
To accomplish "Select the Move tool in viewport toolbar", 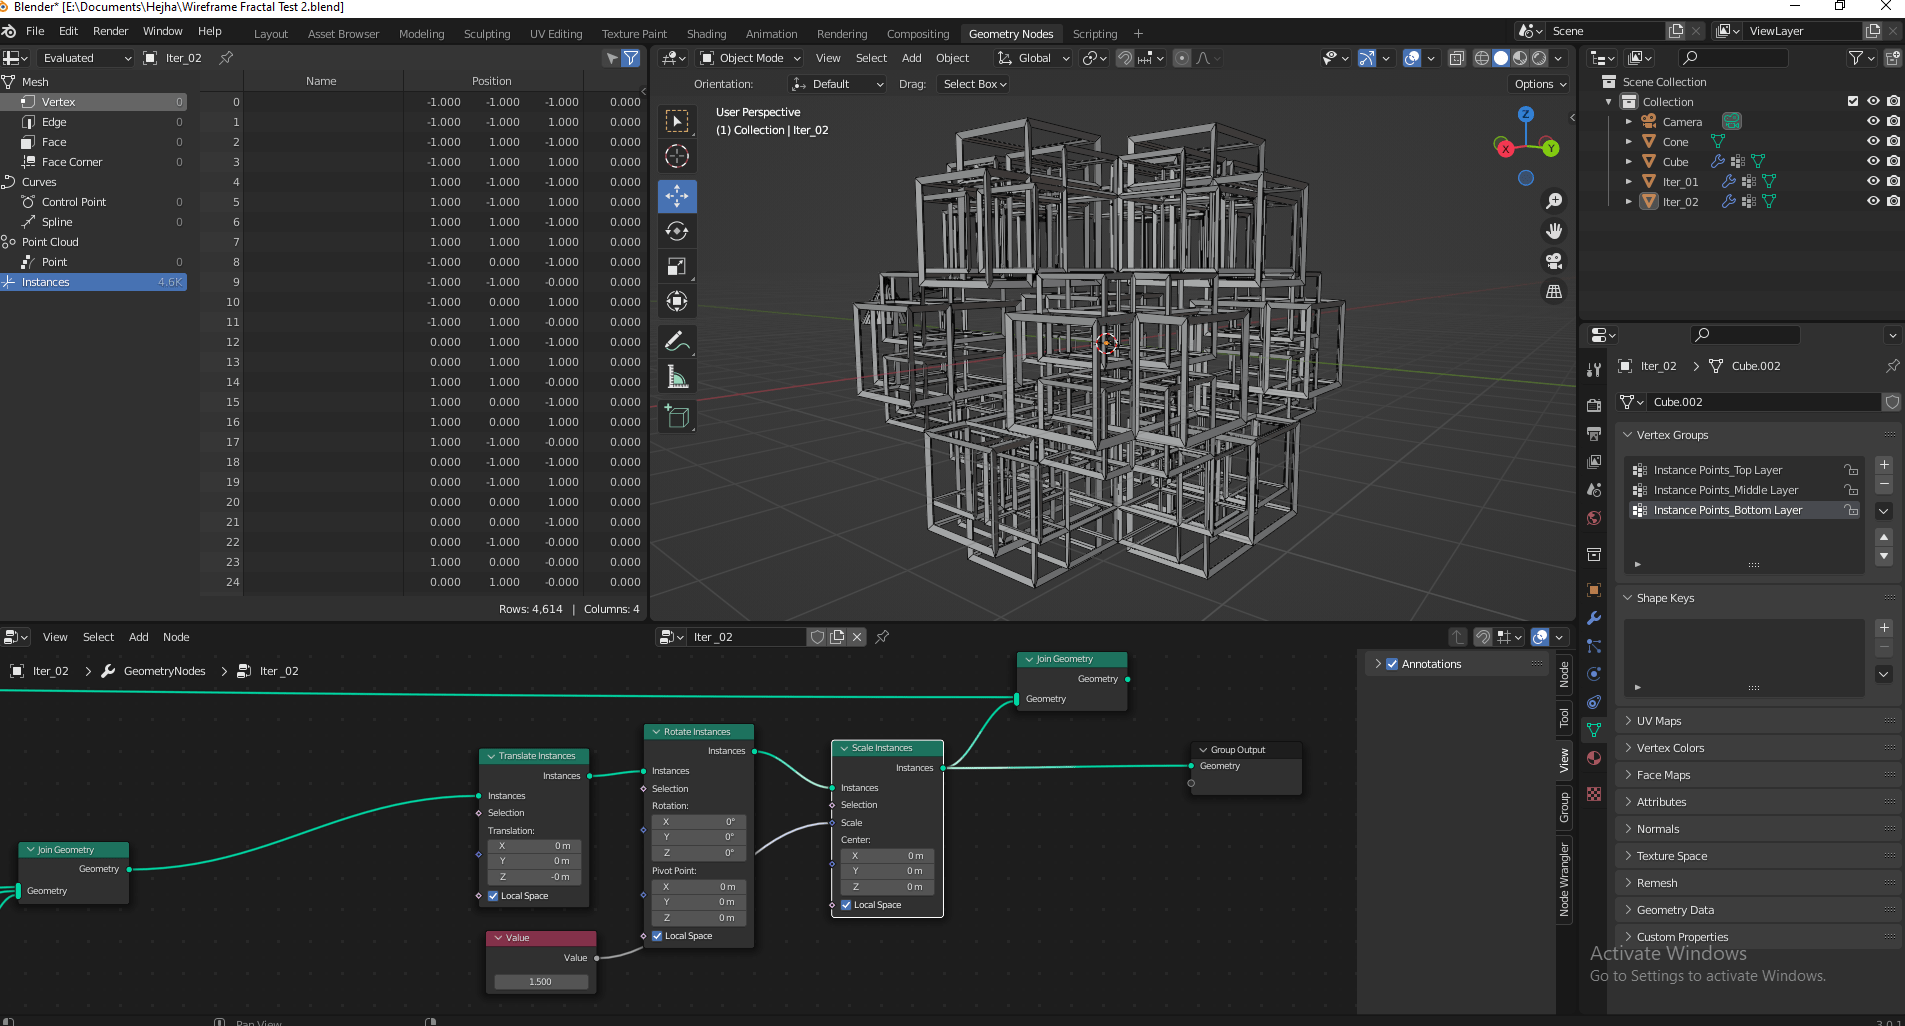I will pos(677,196).
